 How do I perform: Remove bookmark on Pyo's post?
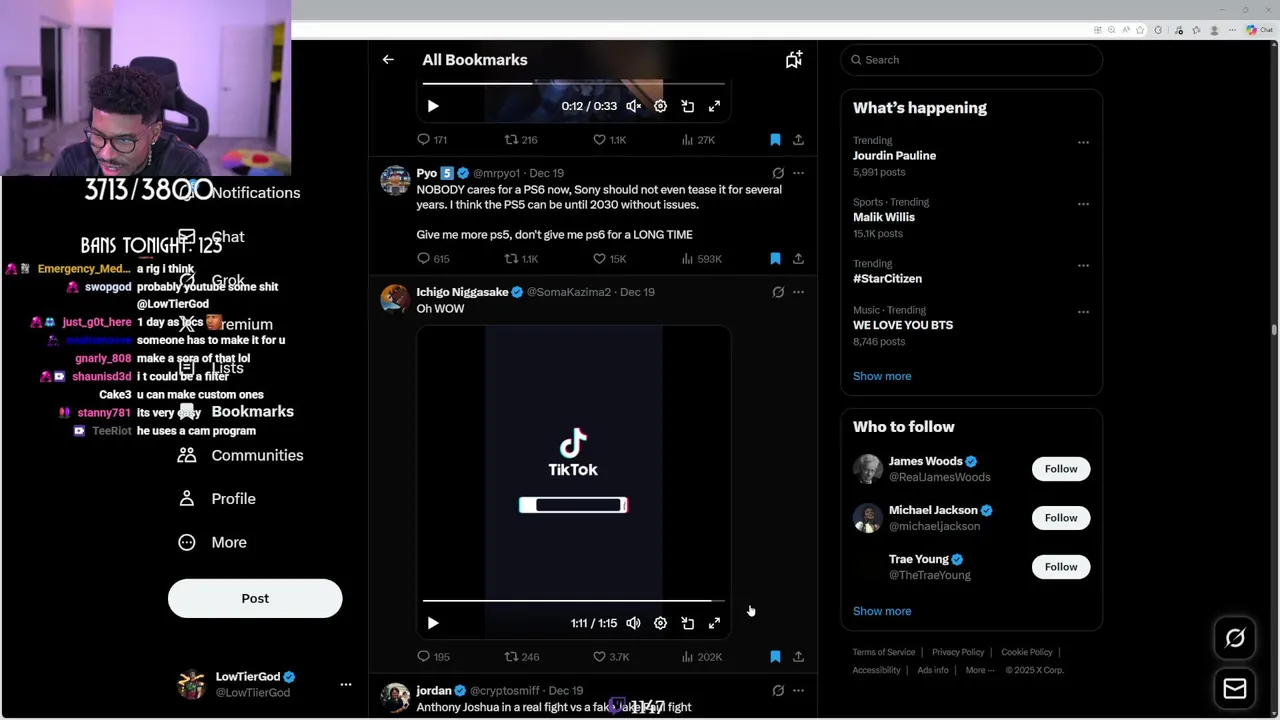[775, 259]
